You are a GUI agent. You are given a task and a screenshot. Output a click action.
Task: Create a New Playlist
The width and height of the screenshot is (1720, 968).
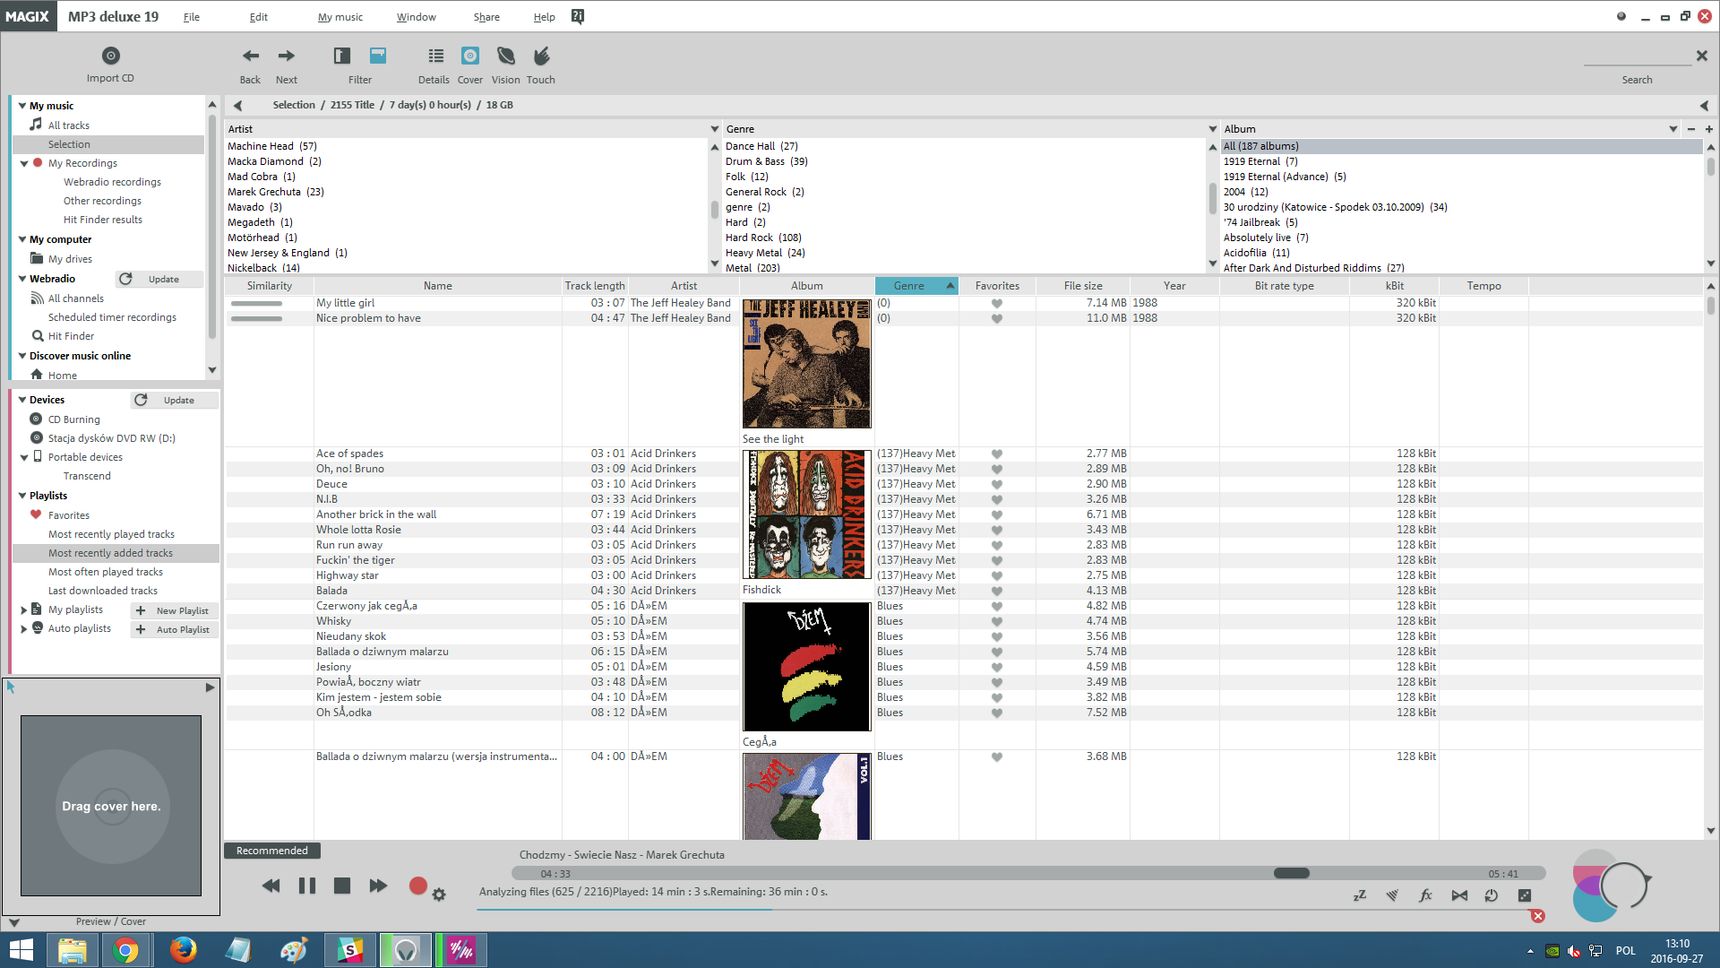[174, 610]
